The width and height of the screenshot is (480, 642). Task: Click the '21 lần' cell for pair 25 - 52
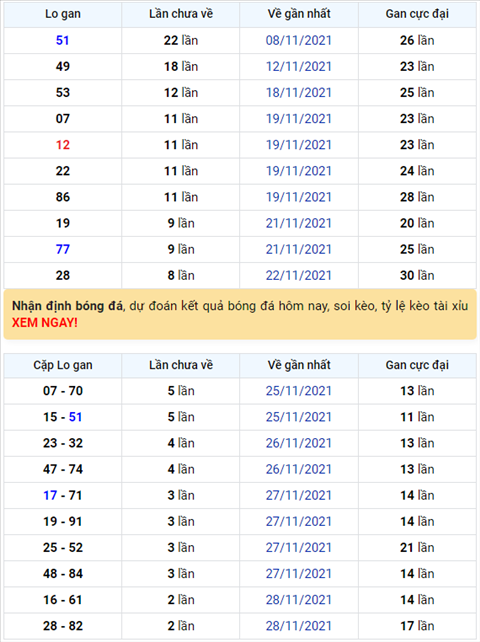click(417, 548)
